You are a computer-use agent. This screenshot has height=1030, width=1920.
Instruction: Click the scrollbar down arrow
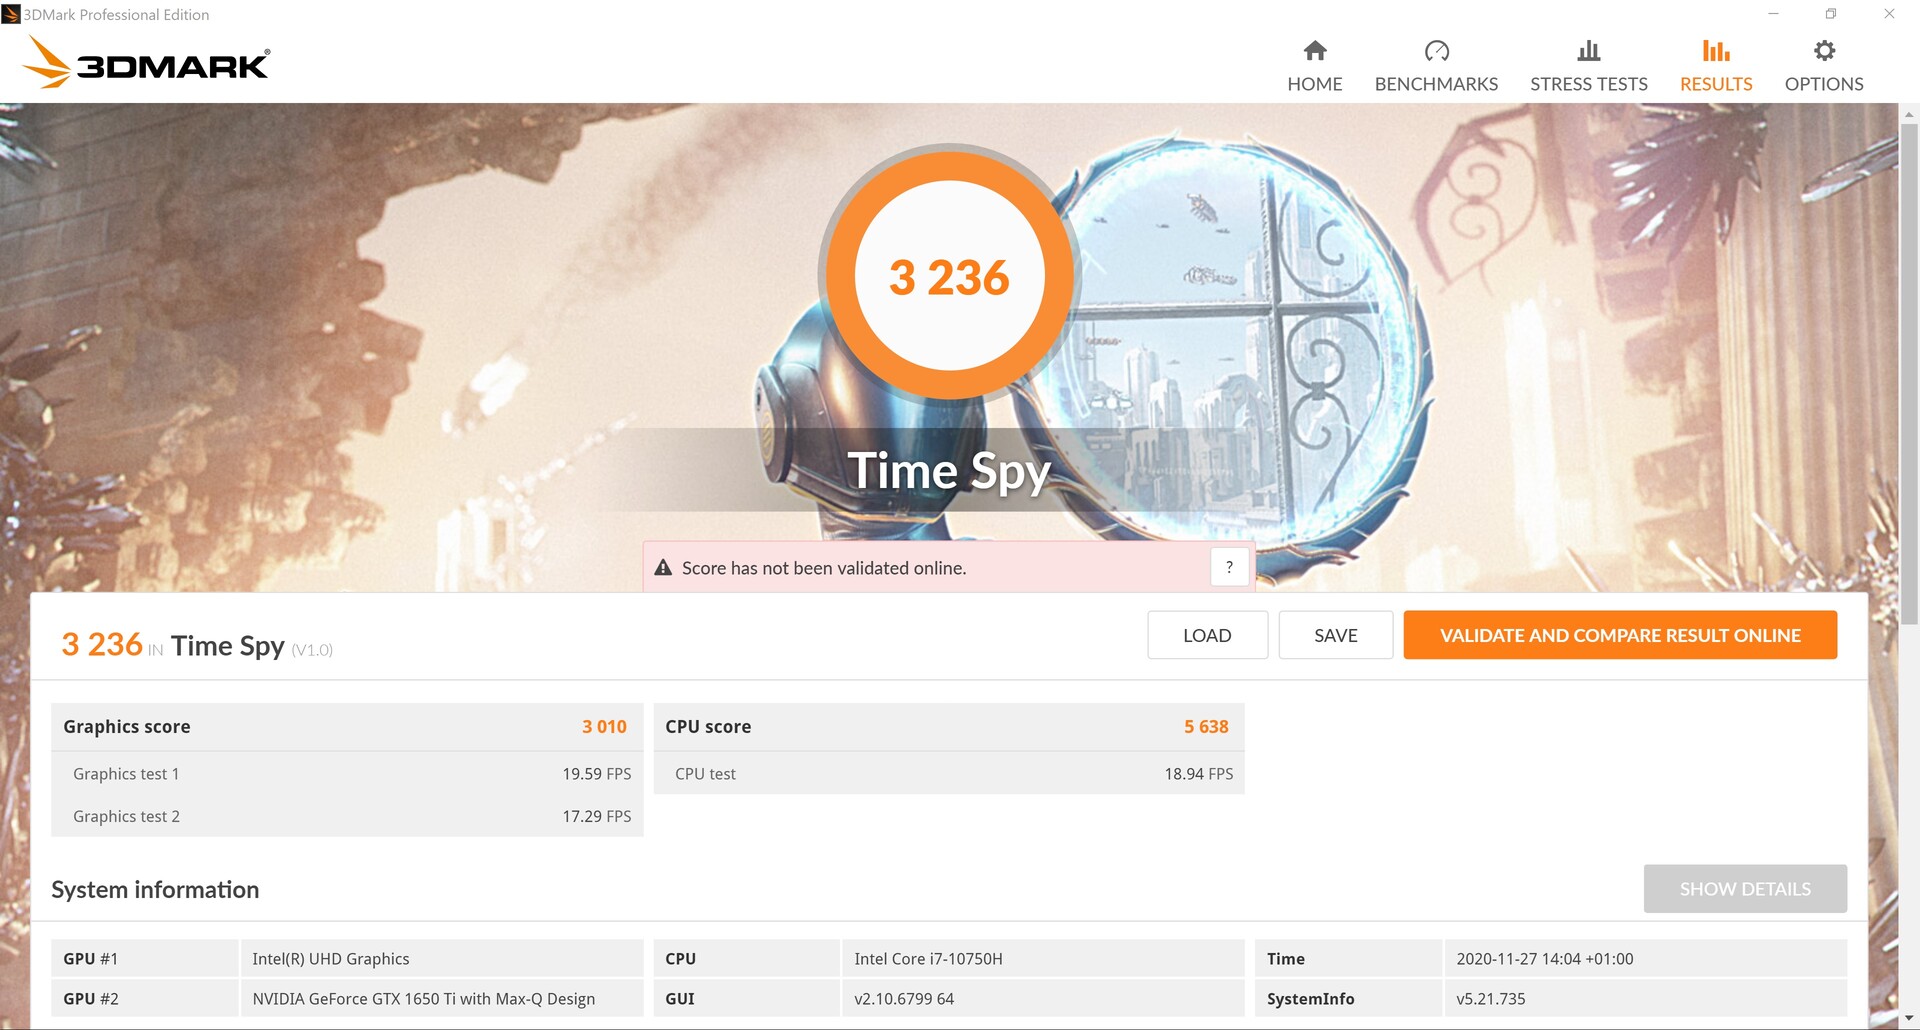1908,1019
